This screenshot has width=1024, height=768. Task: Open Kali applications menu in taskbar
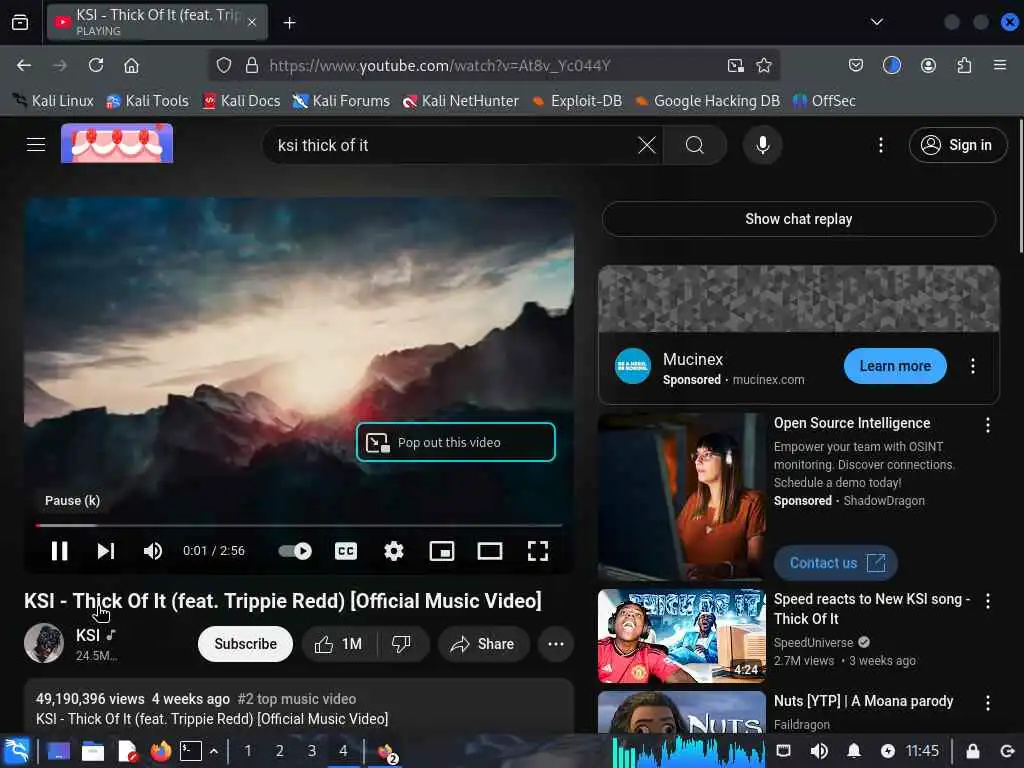[x=17, y=751]
